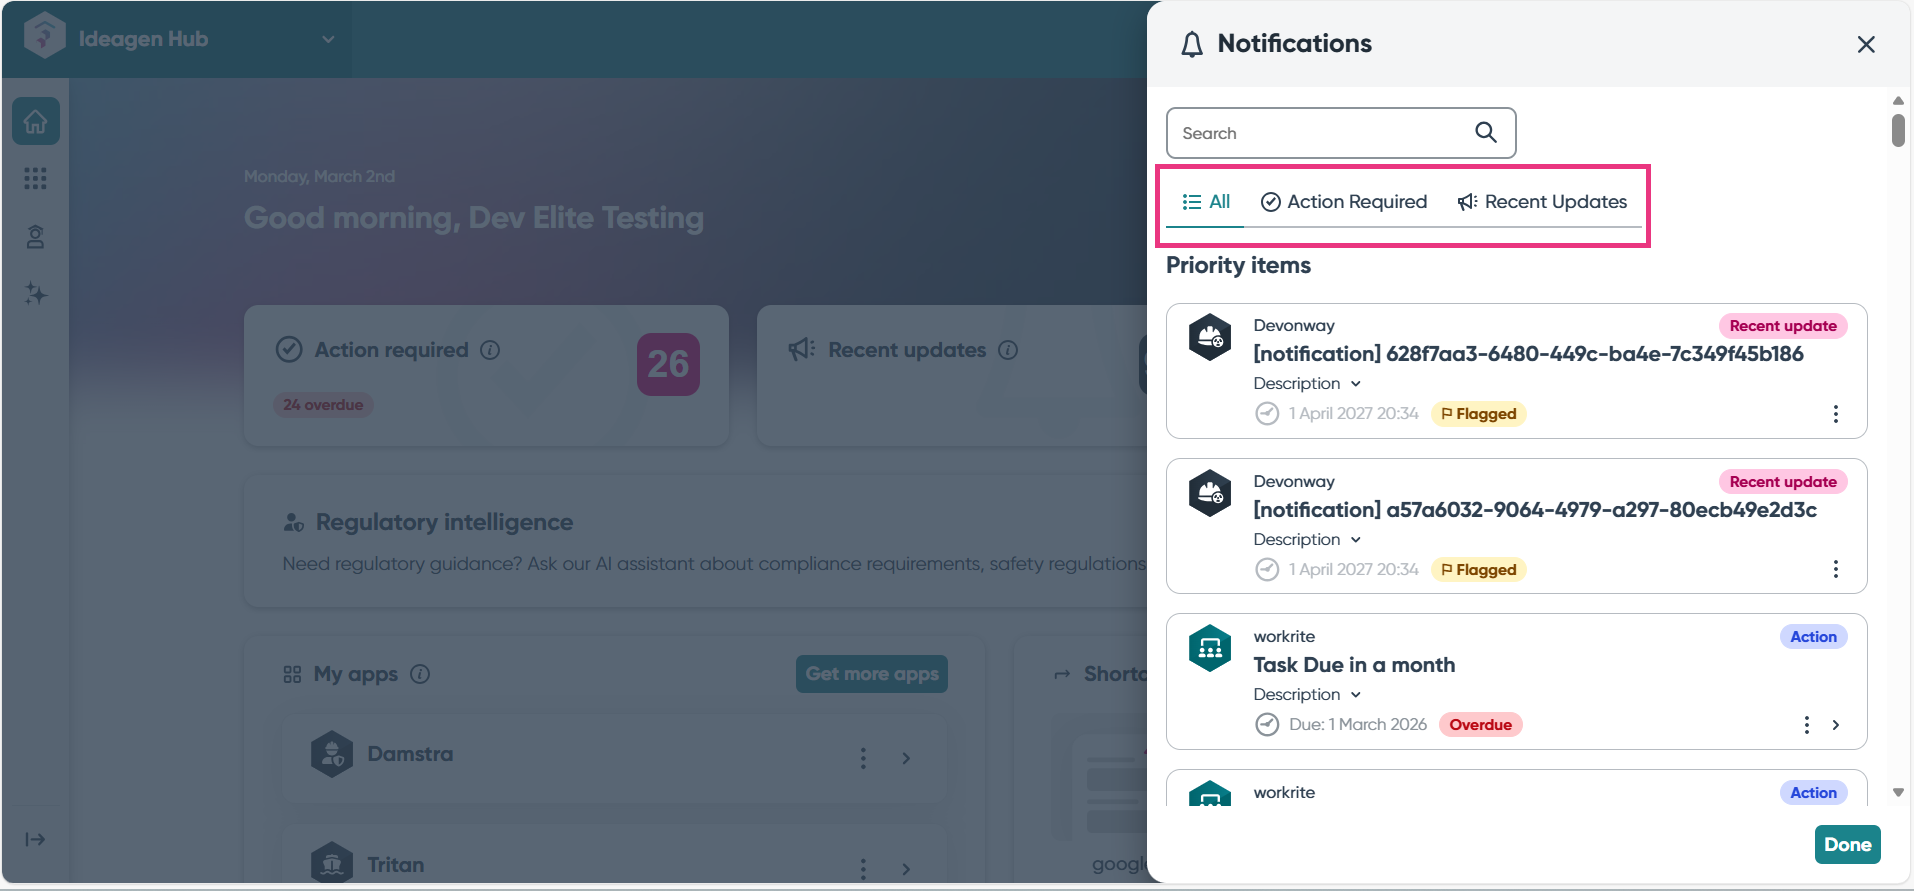This screenshot has width=1914, height=891.
Task: Open three-dot menu for first Devonway notification
Action: tap(1835, 414)
